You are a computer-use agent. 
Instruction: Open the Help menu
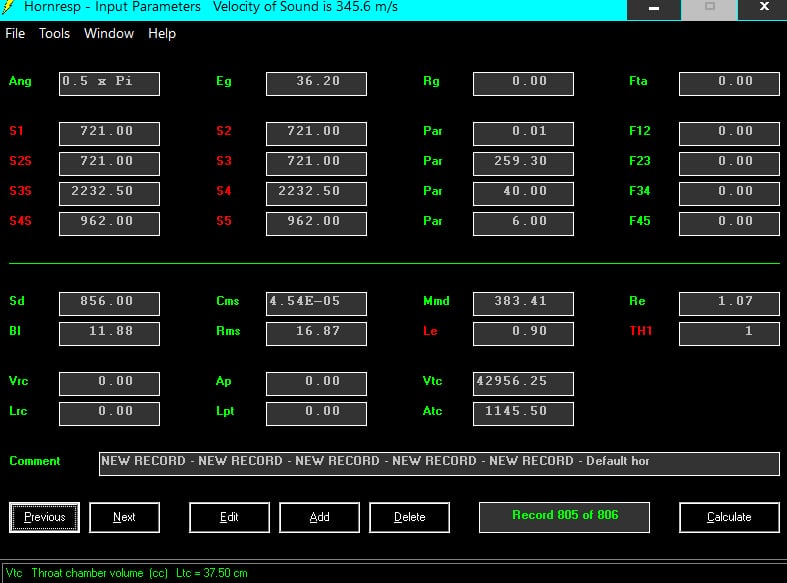(x=162, y=34)
